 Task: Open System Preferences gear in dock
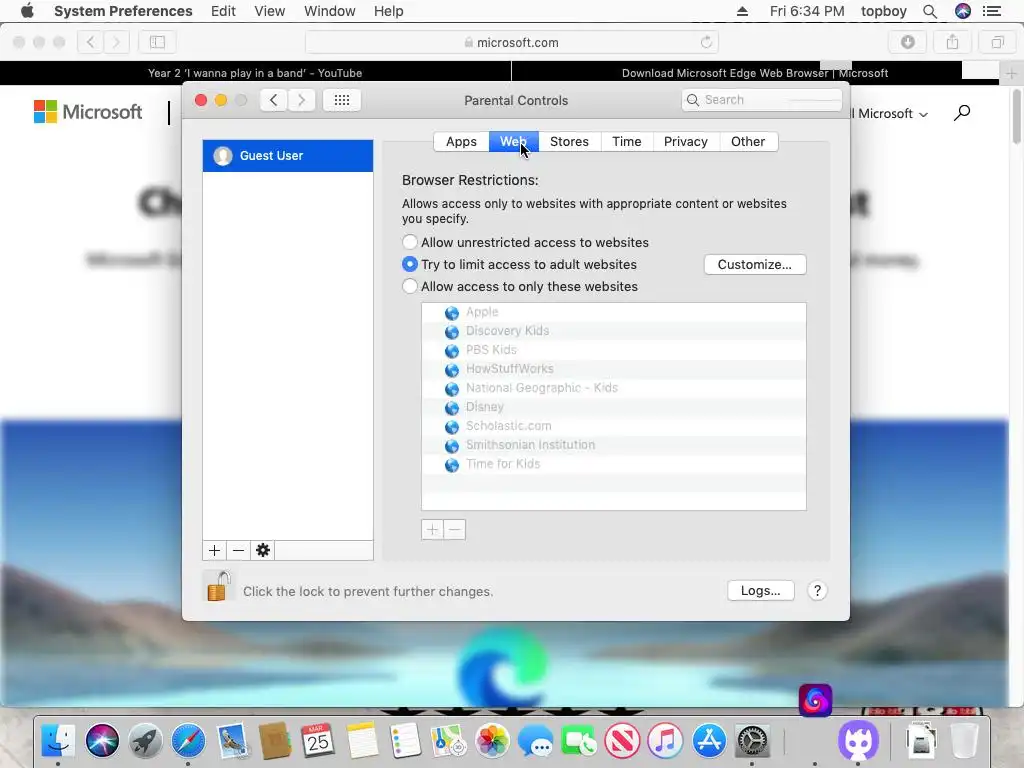[752, 741]
